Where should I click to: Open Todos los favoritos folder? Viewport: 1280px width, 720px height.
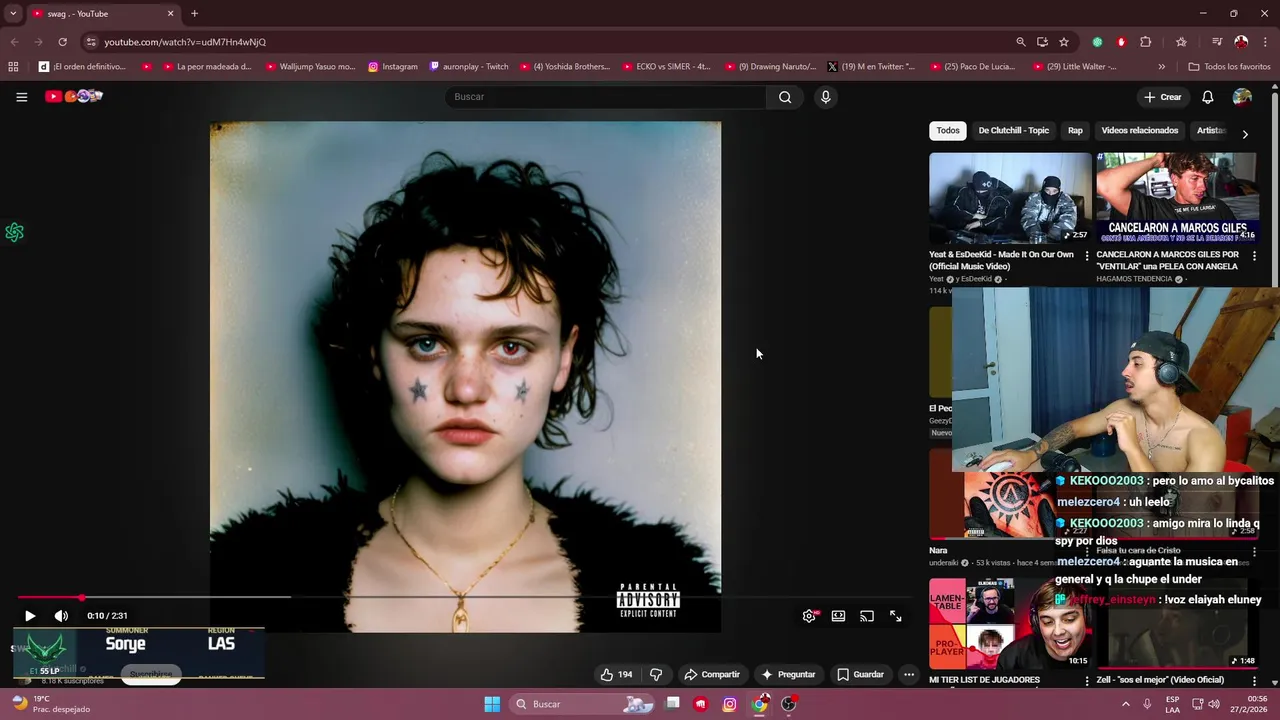click(x=1229, y=67)
